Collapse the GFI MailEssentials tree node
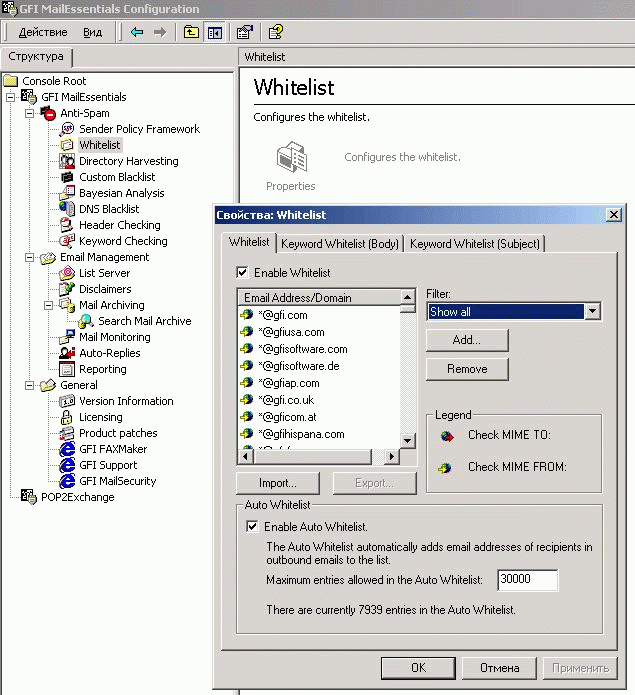Screen dimensions: 635x695 click(10, 97)
